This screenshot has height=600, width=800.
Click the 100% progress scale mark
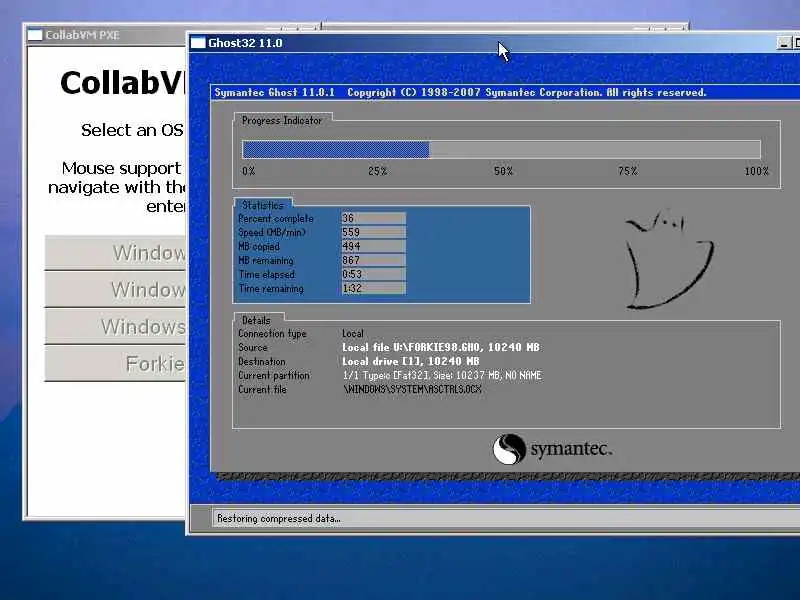(757, 171)
